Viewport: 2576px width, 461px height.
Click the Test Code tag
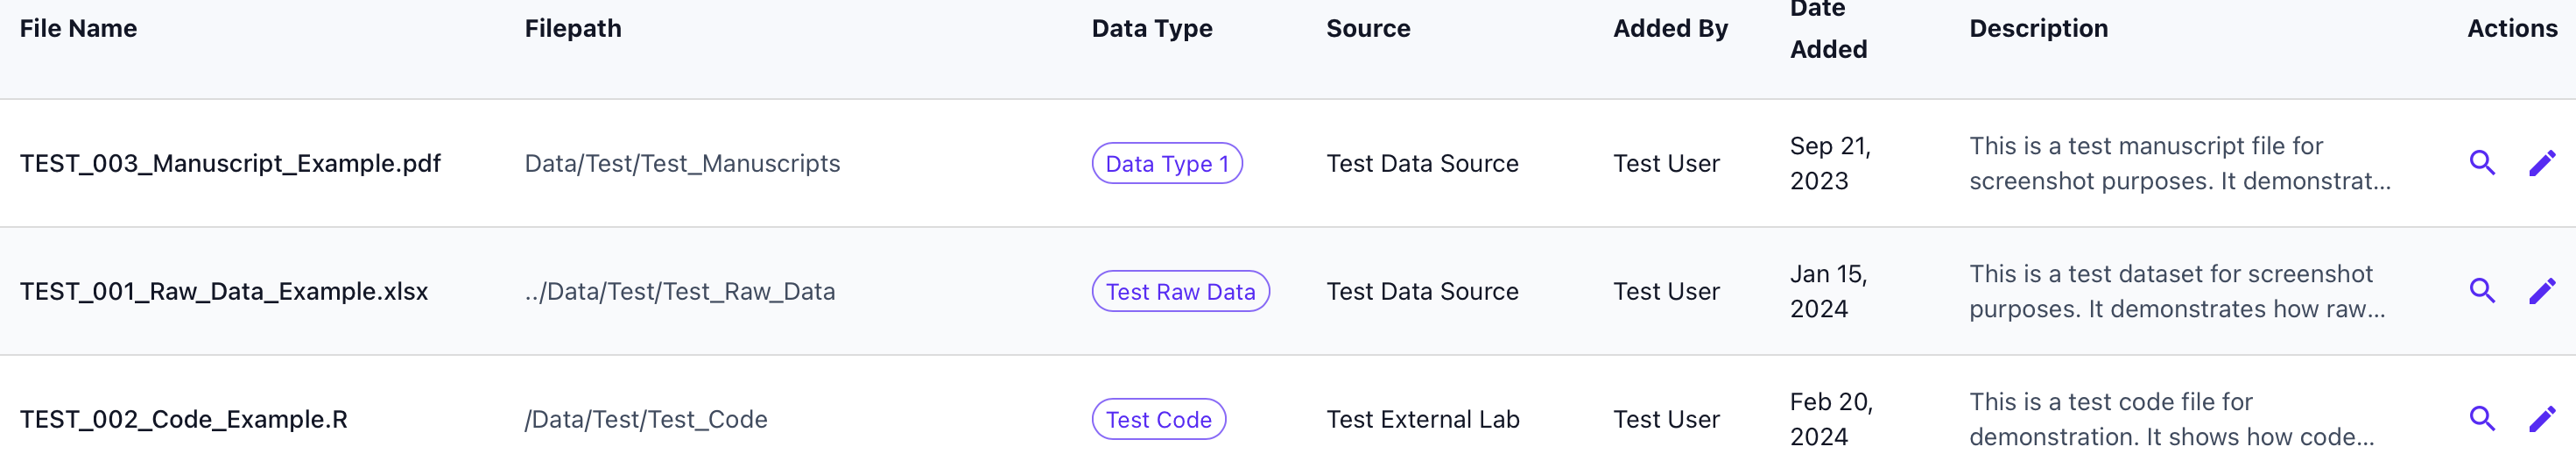tap(1158, 420)
